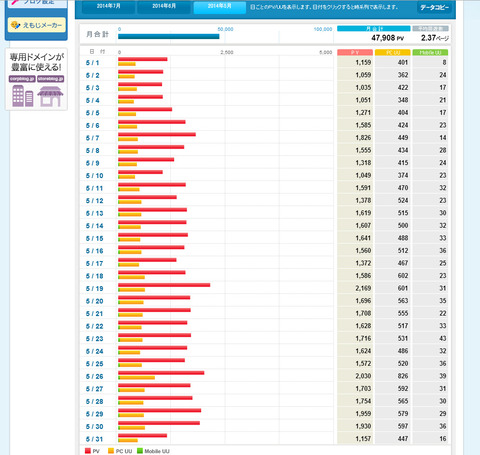
Task: Click the red PV legend swatch
Action: 88,451
